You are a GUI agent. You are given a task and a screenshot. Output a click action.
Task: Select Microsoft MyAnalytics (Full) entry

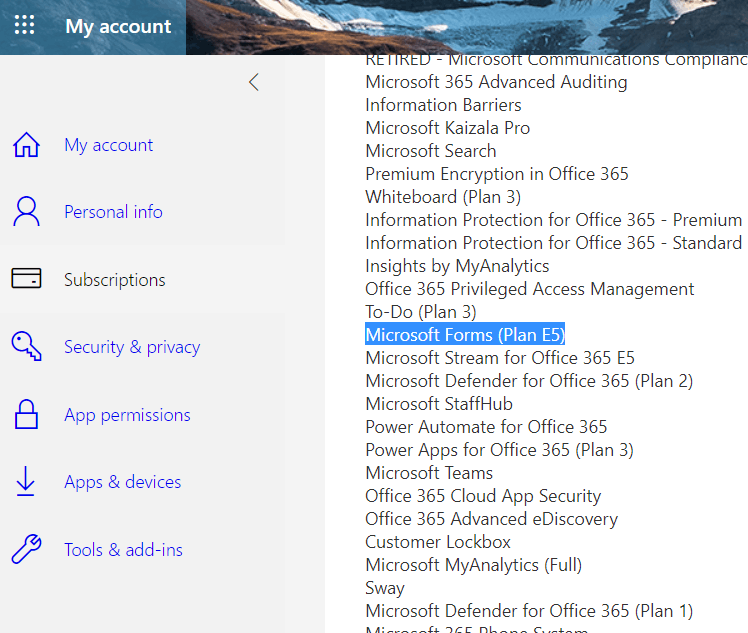coord(474,565)
